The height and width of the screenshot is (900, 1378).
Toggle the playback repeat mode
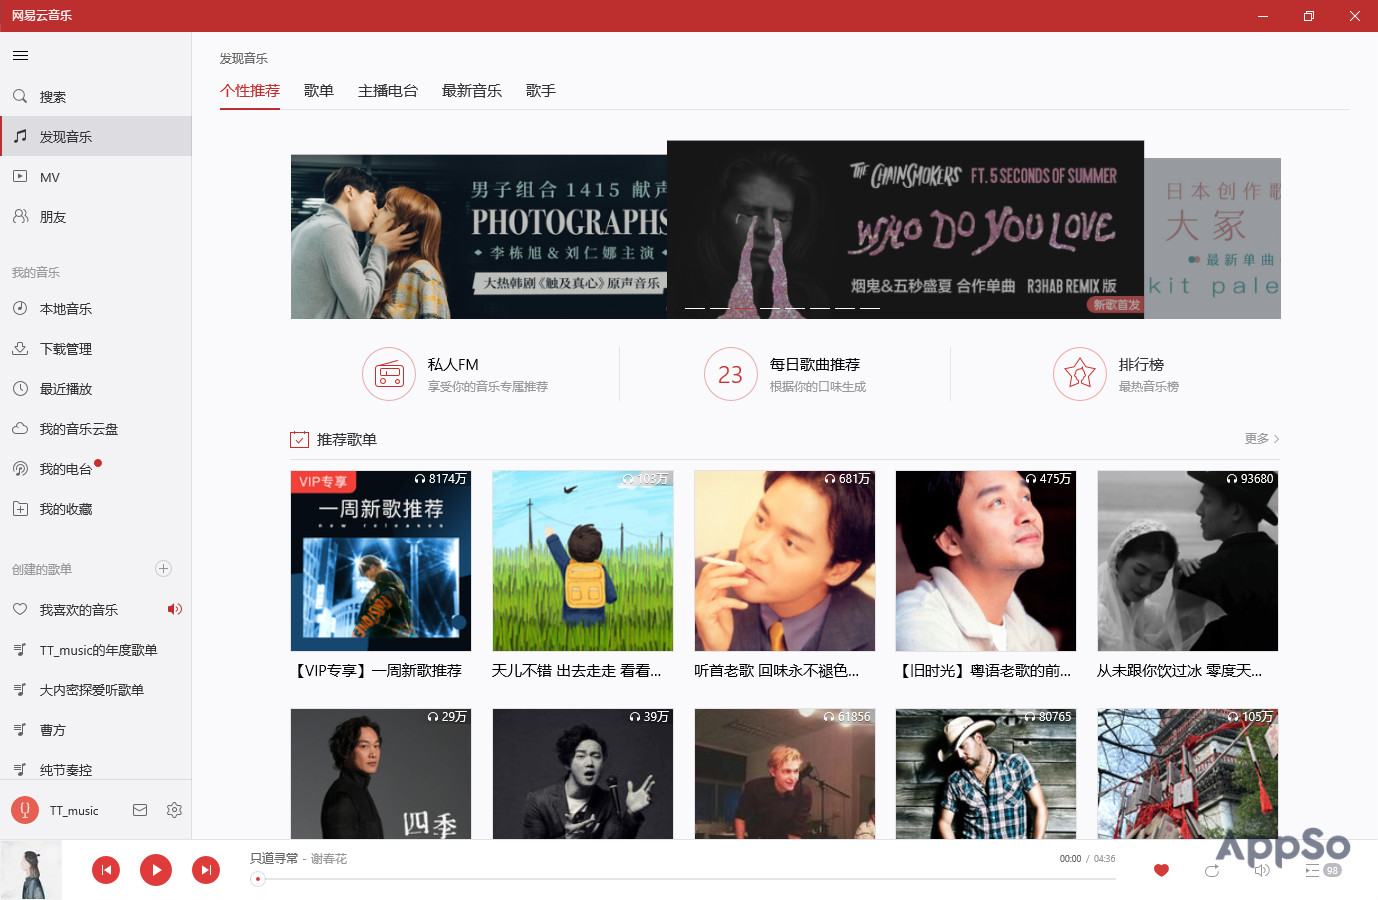pyautogui.click(x=1212, y=870)
